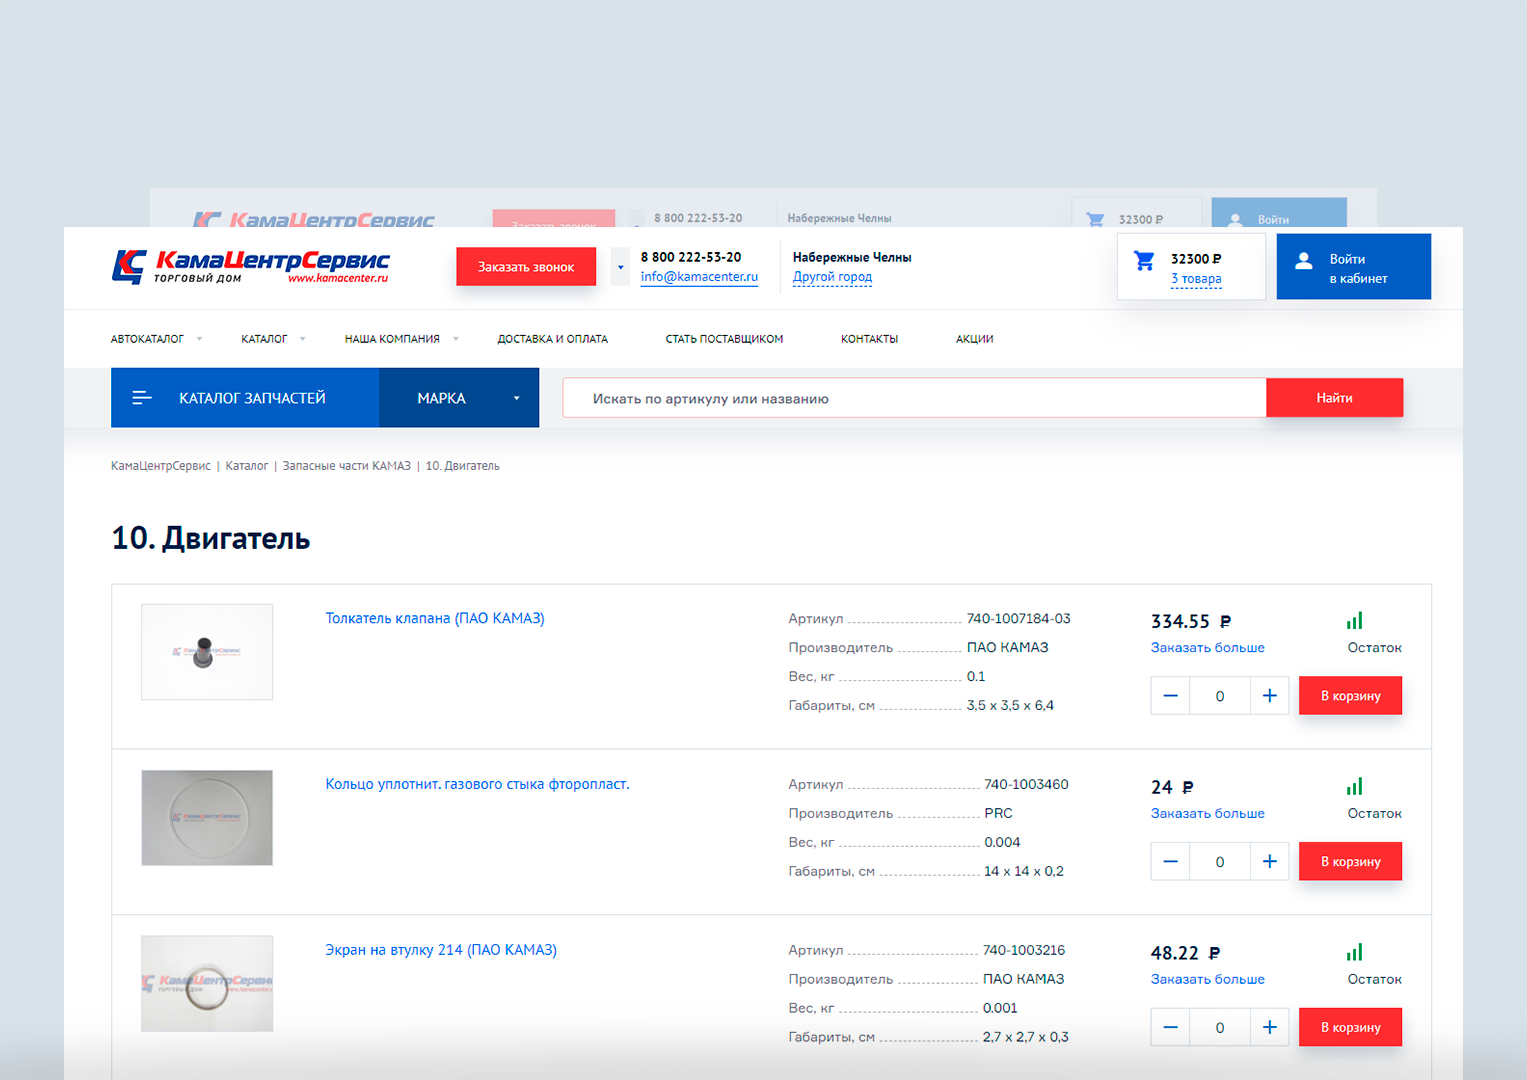The width and height of the screenshot is (1527, 1080).
Task: Increase quantity of Толкатель клапана with plus
Action: pyautogui.click(x=1269, y=696)
